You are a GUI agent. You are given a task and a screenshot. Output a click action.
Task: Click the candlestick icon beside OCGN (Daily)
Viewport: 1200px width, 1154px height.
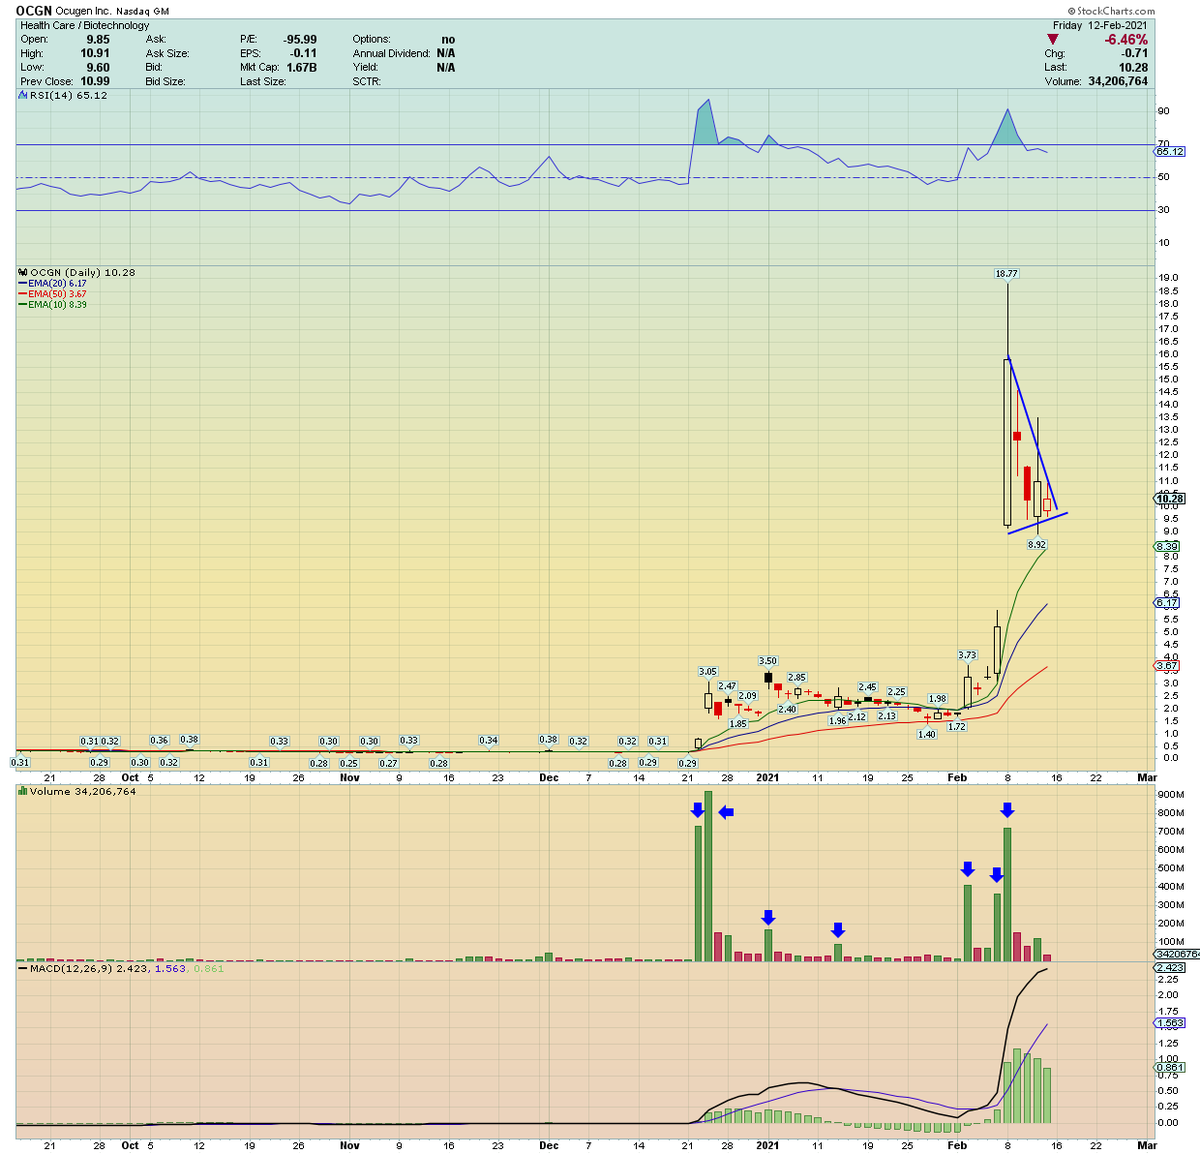pyautogui.click(x=21, y=272)
